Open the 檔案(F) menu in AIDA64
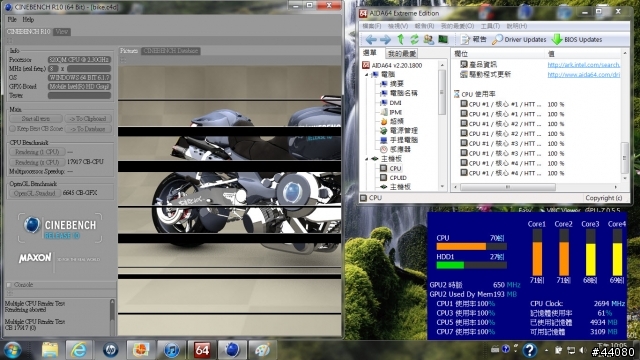Screen dimensions: 640x360 (371, 26)
